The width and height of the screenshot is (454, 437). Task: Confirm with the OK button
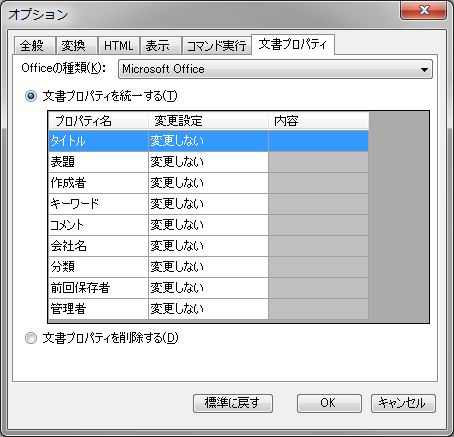tap(329, 403)
